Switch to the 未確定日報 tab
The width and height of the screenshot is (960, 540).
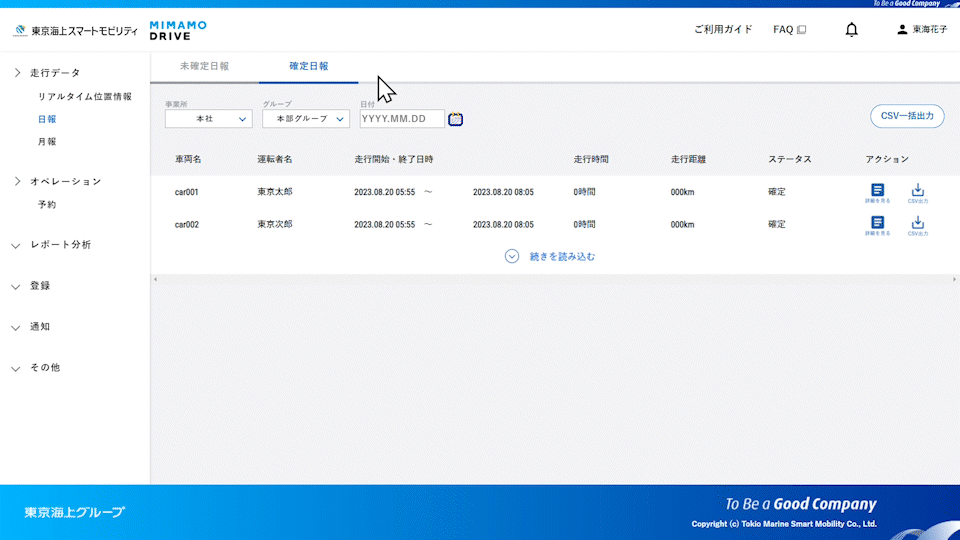pyautogui.click(x=204, y=66)
